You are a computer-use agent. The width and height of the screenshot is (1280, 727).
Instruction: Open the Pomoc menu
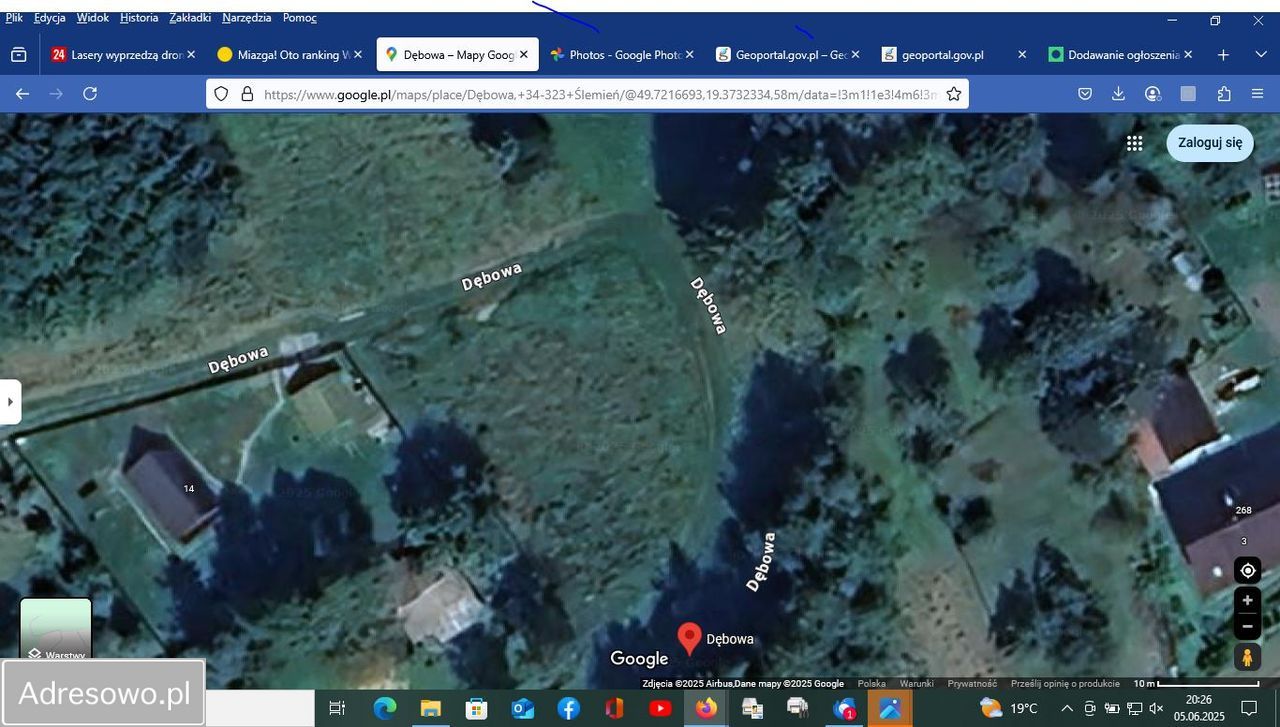coord(300,18)
